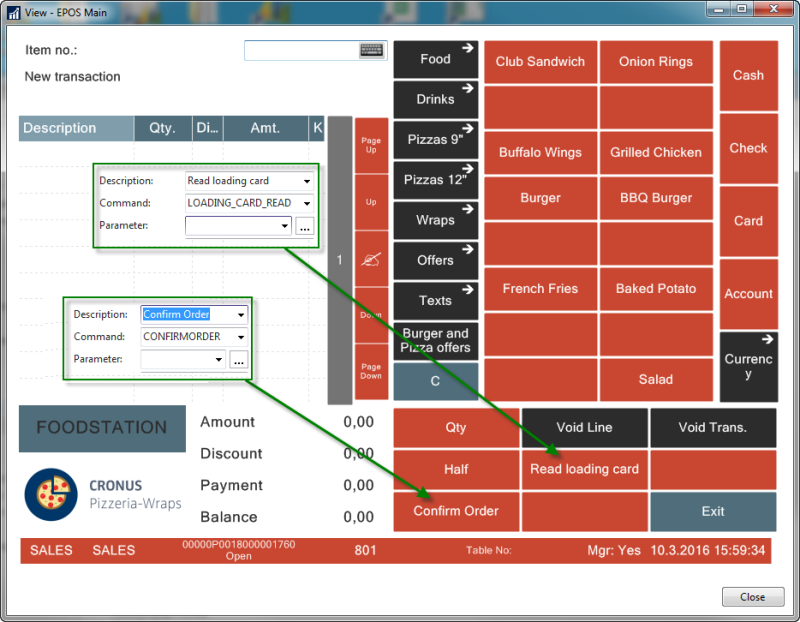This screenshot has width=800, height=622.
Task: Click the Page Up button
Action: (371, 145)
